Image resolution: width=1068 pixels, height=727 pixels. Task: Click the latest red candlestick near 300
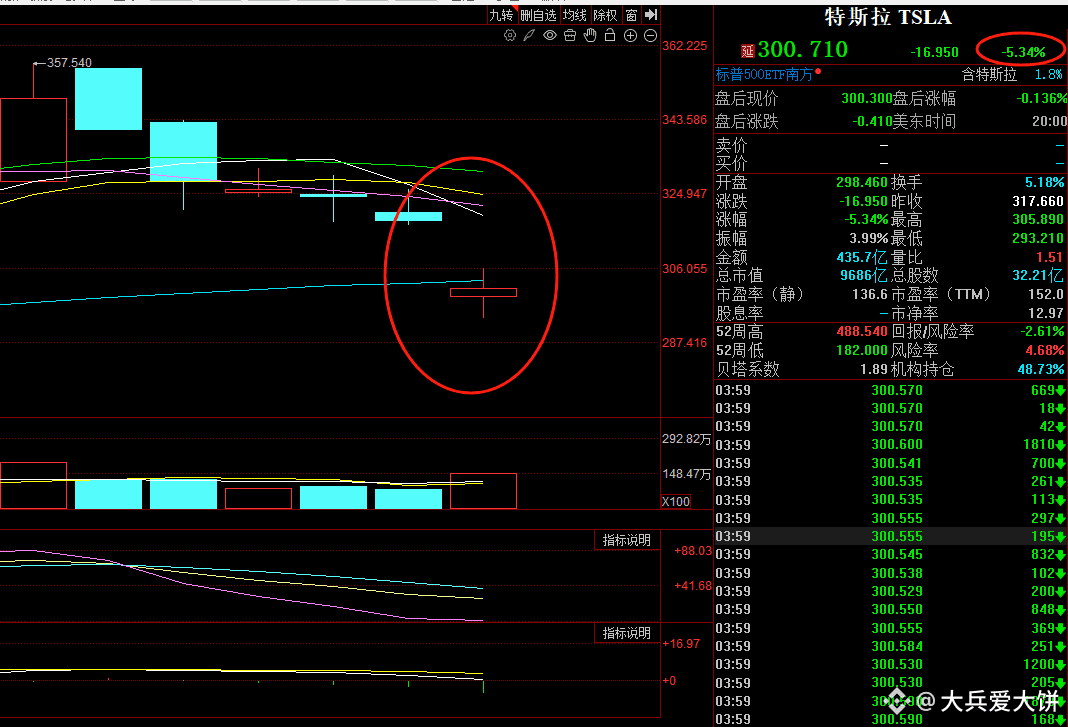pos(484,293)
